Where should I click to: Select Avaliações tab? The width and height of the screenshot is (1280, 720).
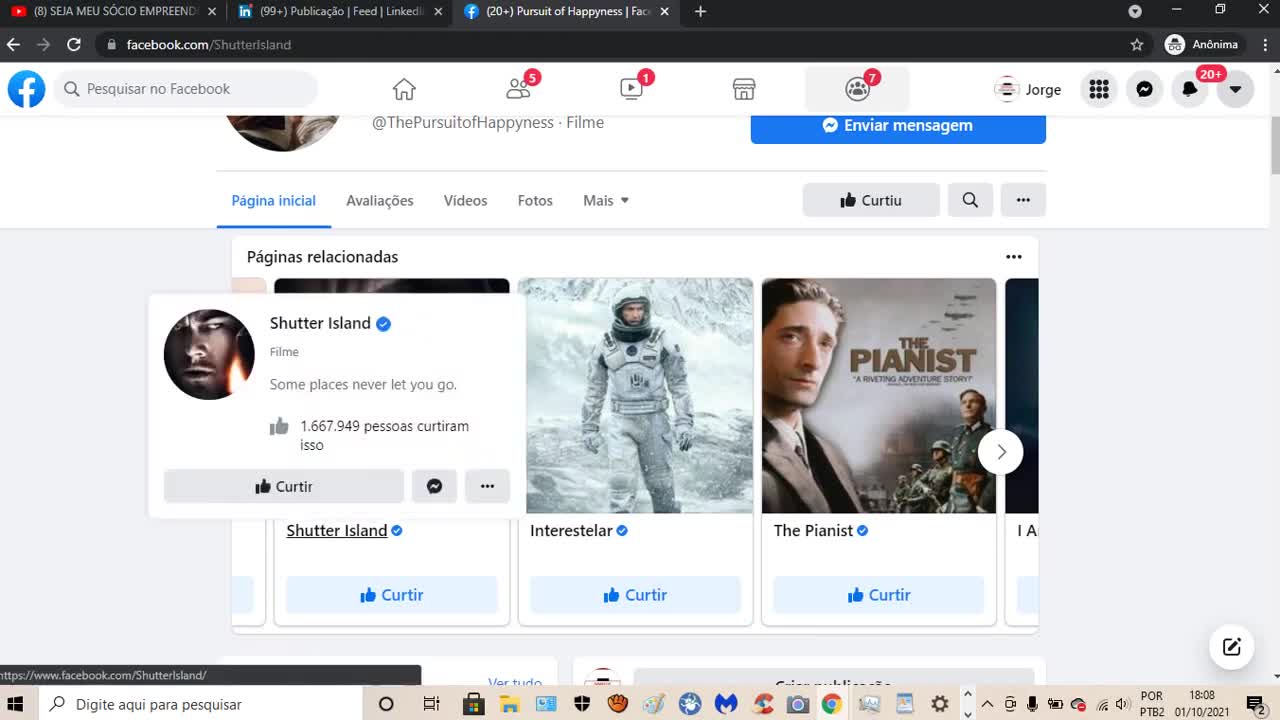(x=380, y=200)
